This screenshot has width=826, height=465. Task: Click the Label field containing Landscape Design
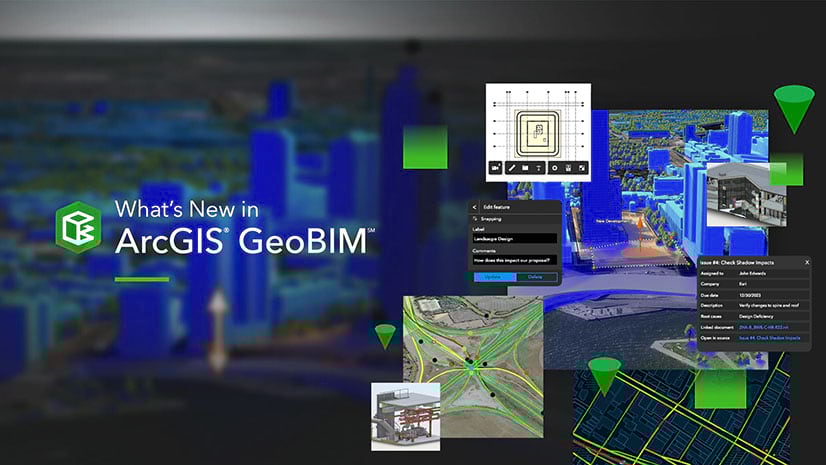coord(514,239)
